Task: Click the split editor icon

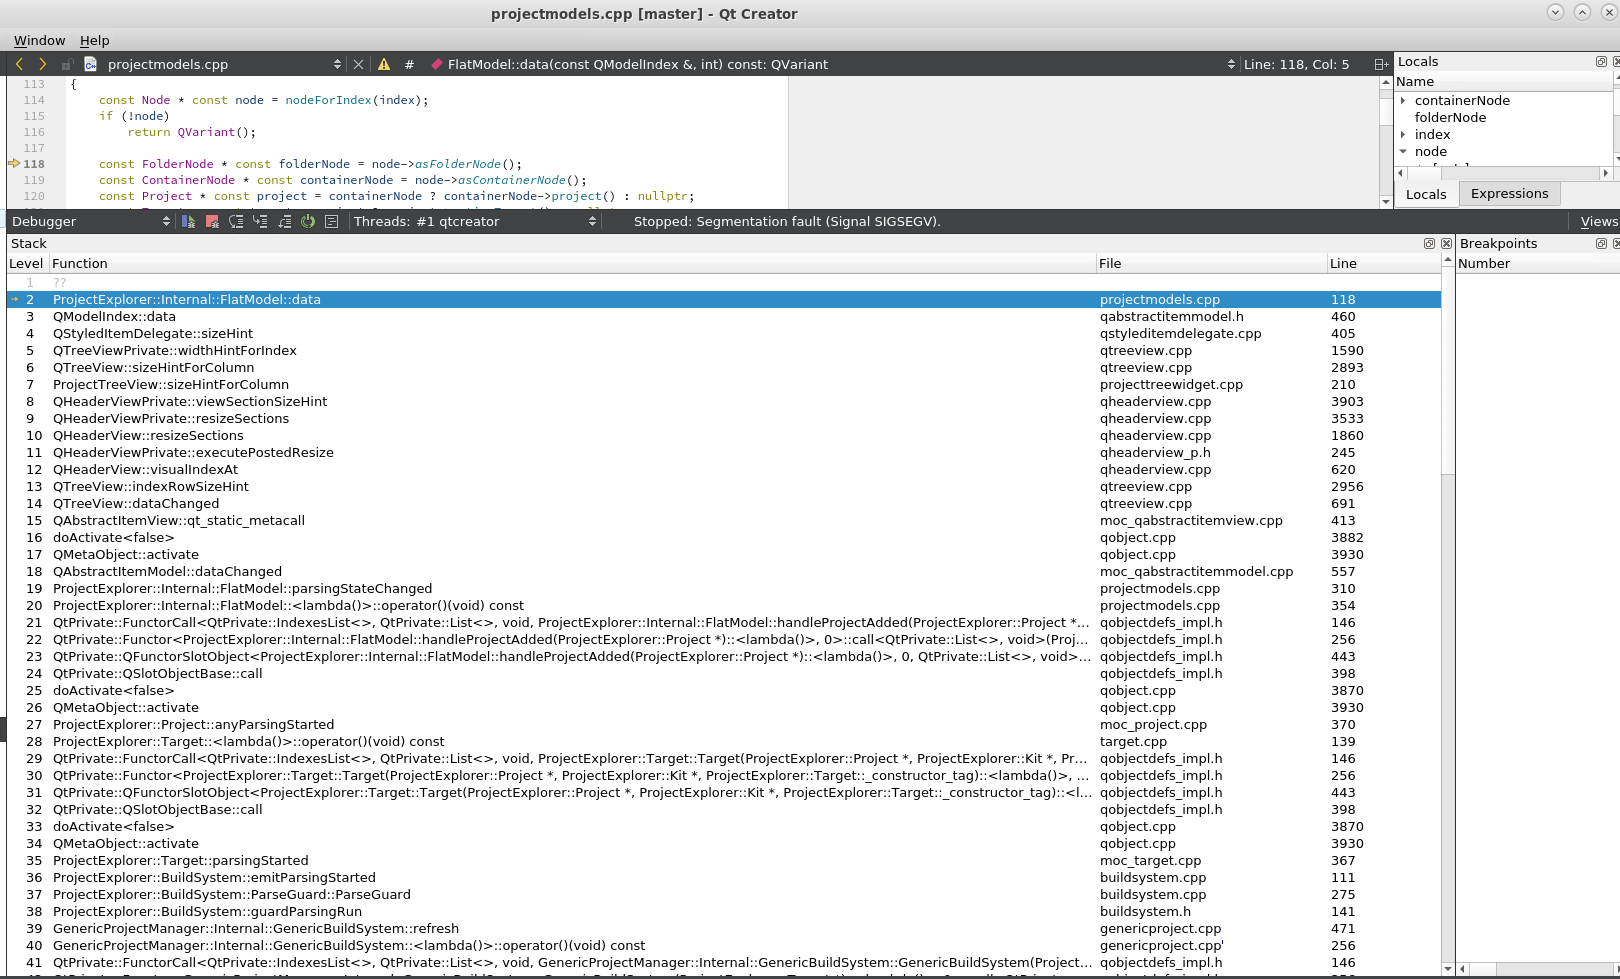Action: [1380, 64]
